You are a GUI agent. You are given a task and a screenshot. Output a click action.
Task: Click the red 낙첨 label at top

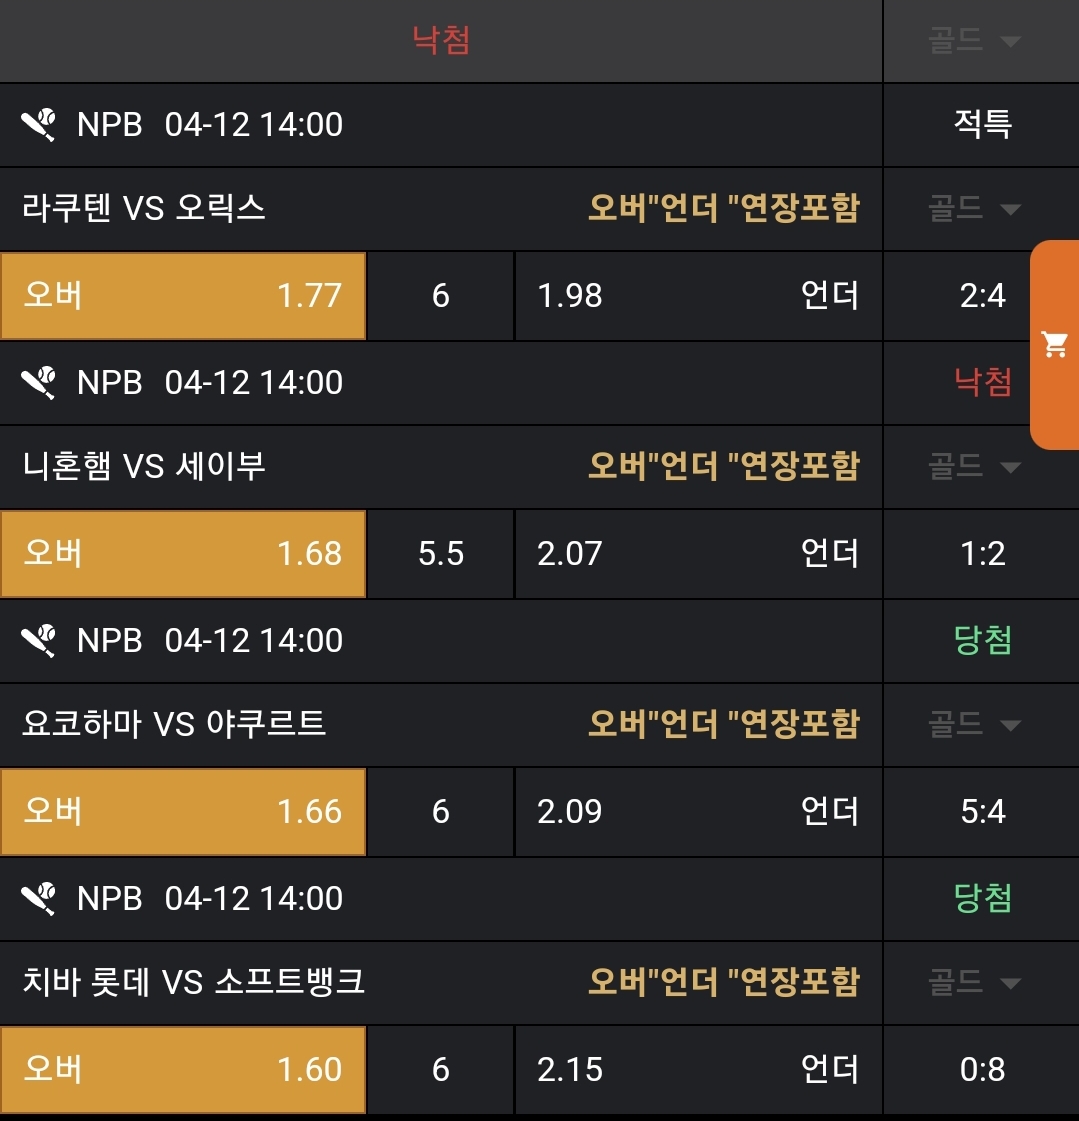click(441, 40)
